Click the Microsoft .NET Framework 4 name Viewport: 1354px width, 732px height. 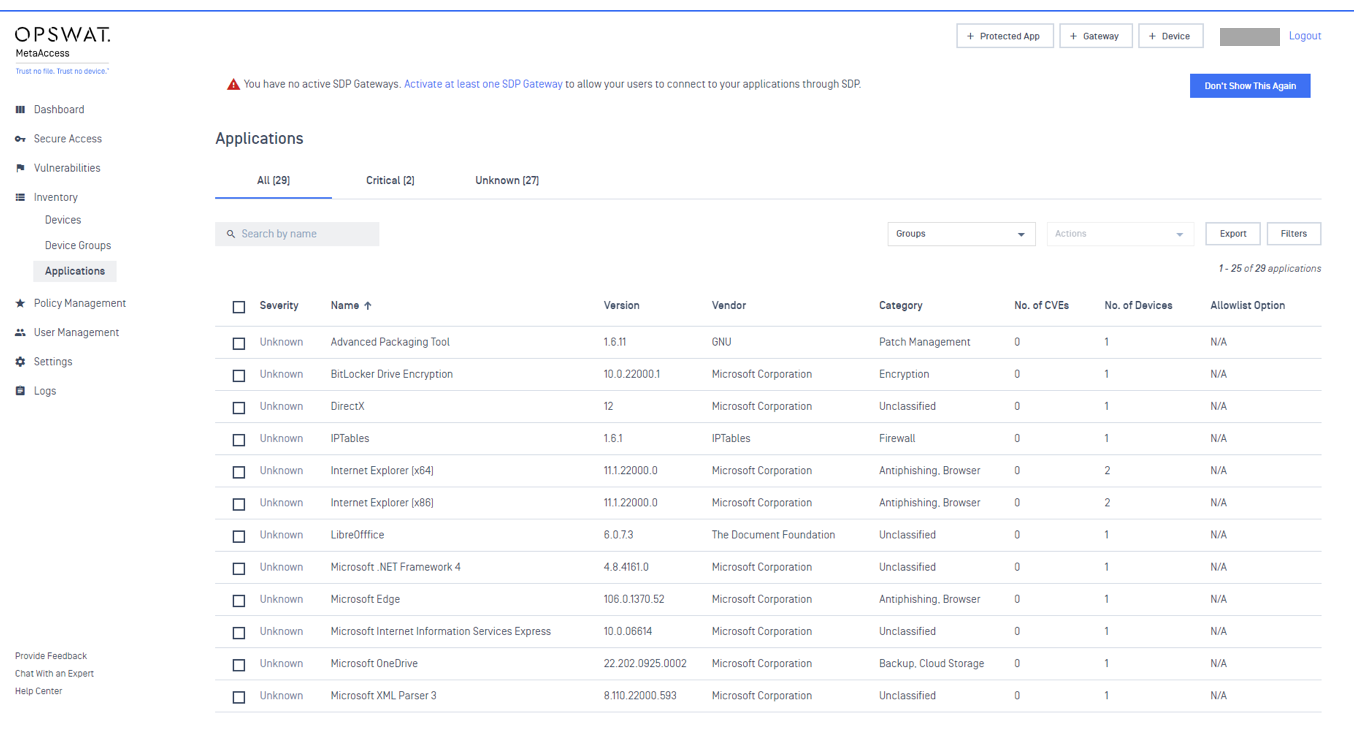396,567
